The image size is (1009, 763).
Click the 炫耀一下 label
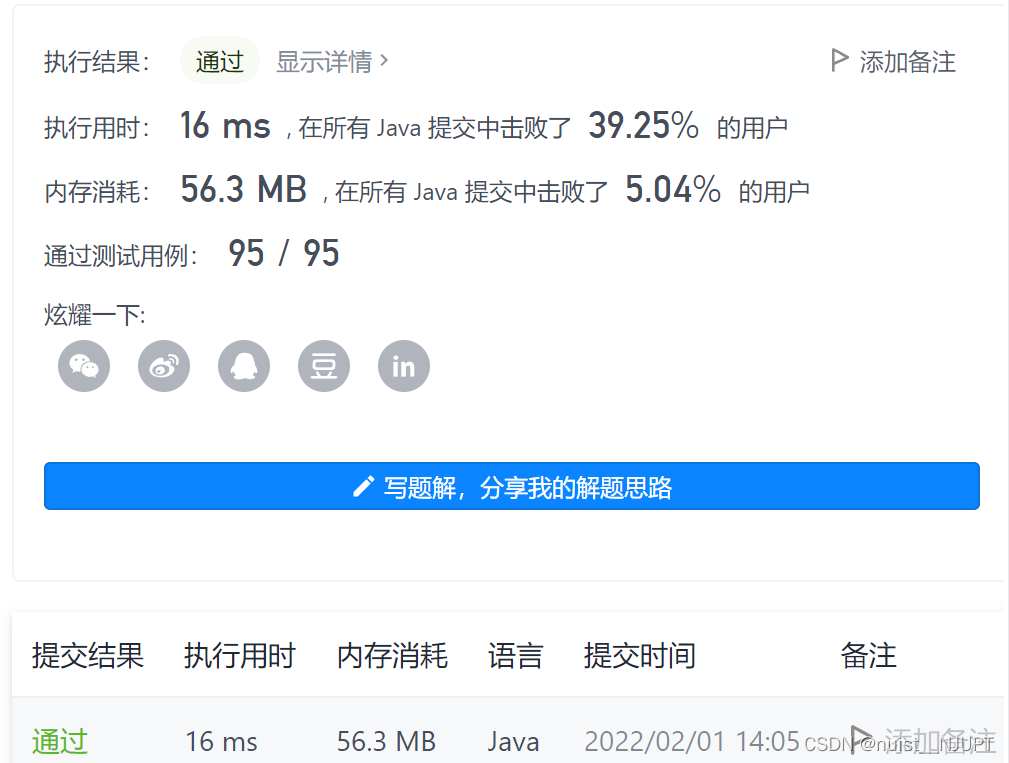(x=95, y=315)
